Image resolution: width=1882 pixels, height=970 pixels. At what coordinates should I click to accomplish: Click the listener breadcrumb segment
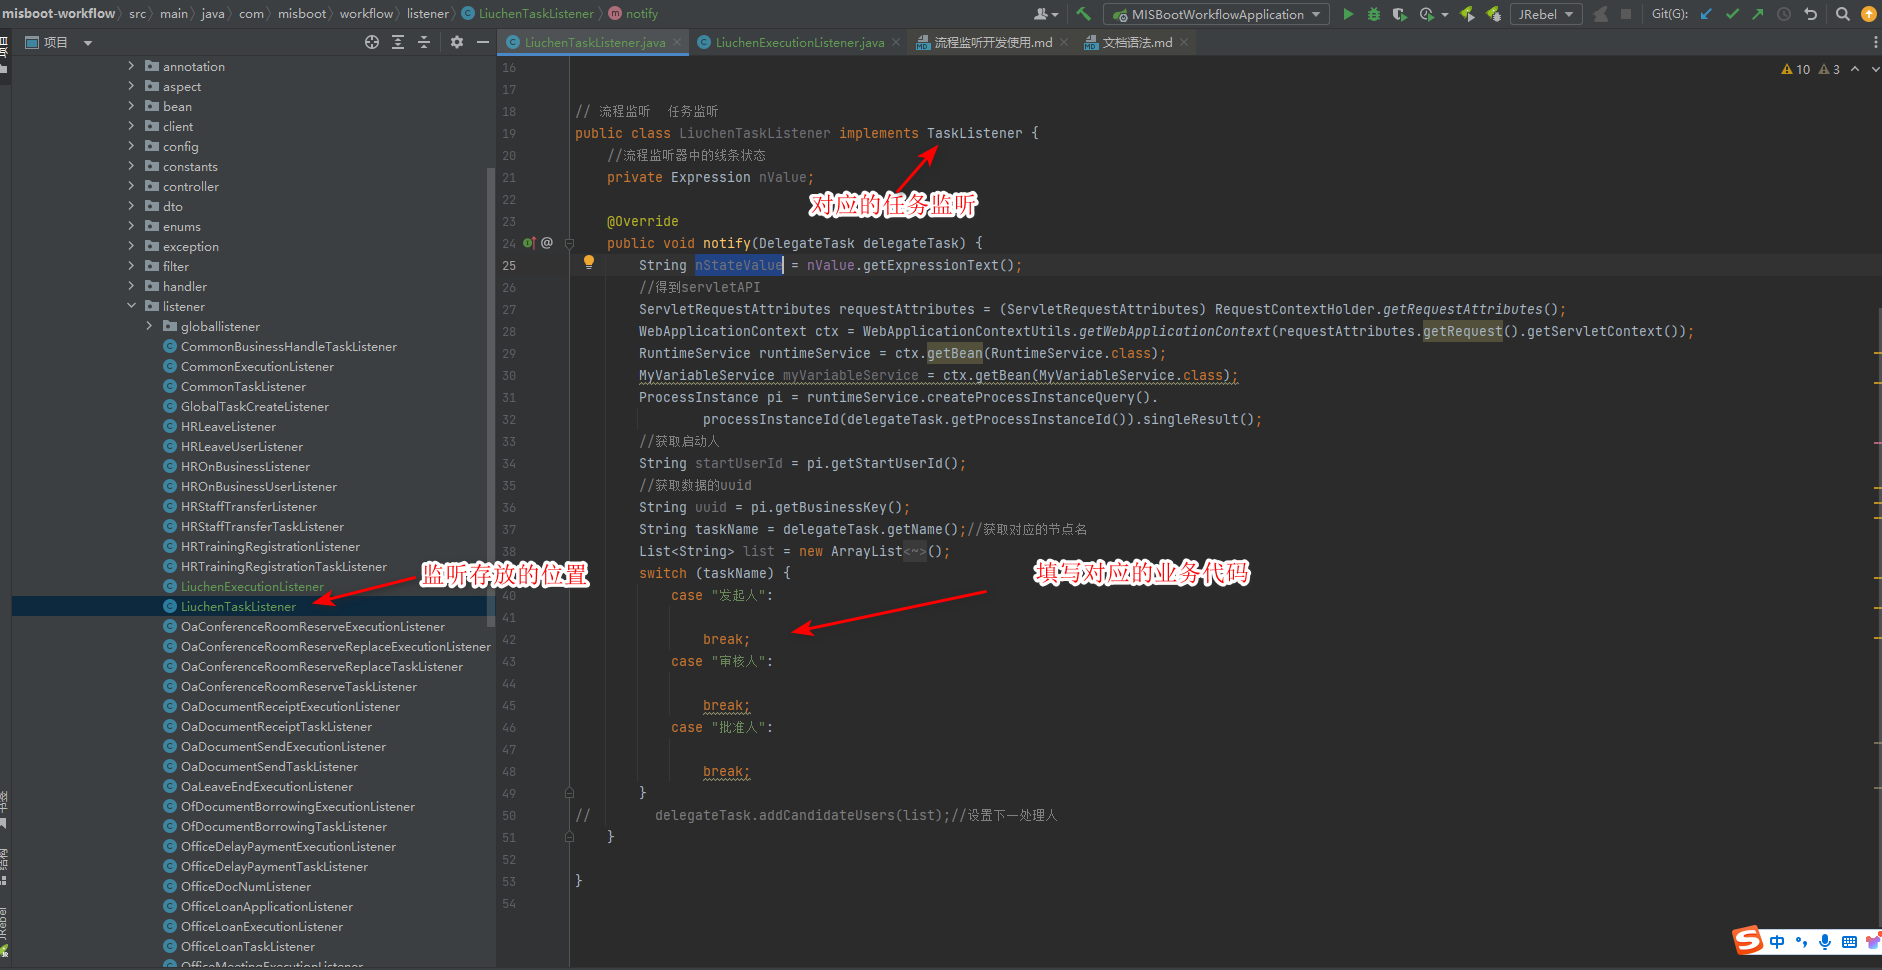coord(427,14)
